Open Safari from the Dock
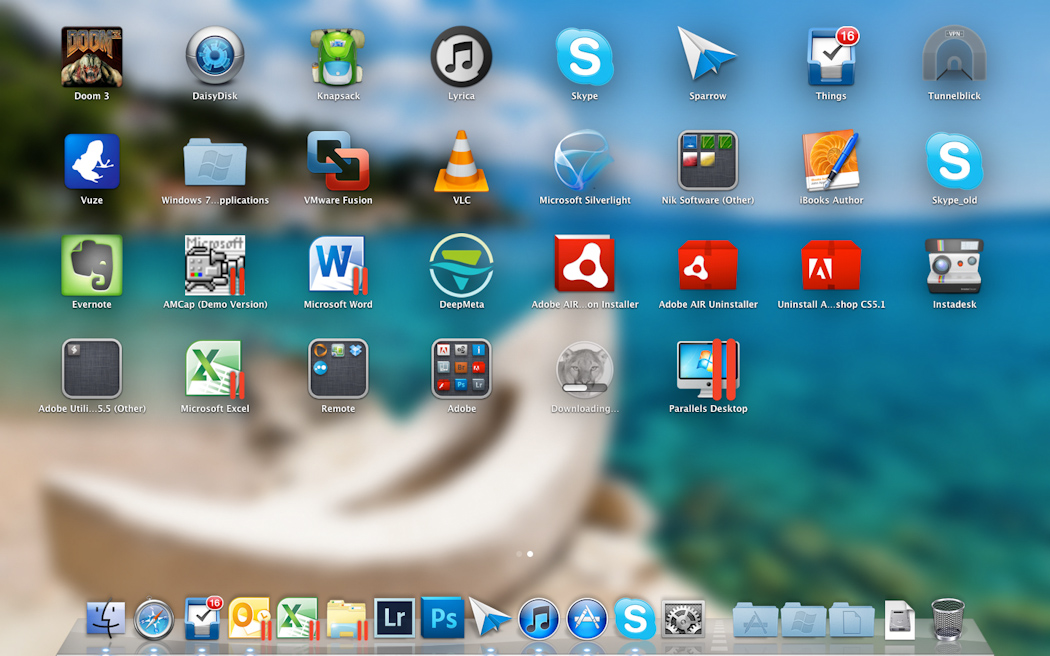The height and width of the screenshot is (656, 1050). pos(154,619)
